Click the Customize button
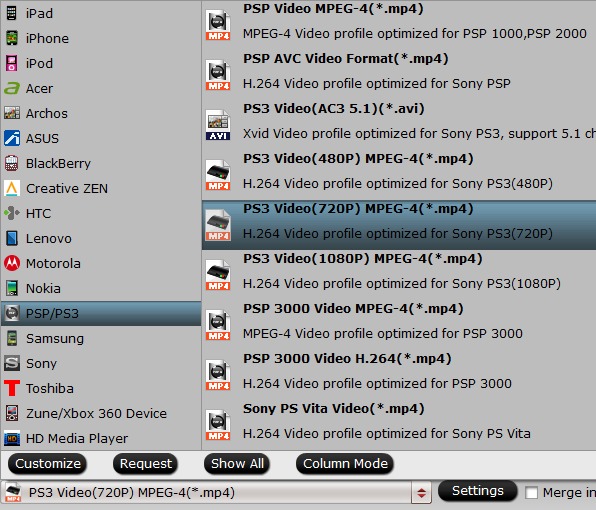Viewport: 596px width, 510px height. click(x=48, y=464)
